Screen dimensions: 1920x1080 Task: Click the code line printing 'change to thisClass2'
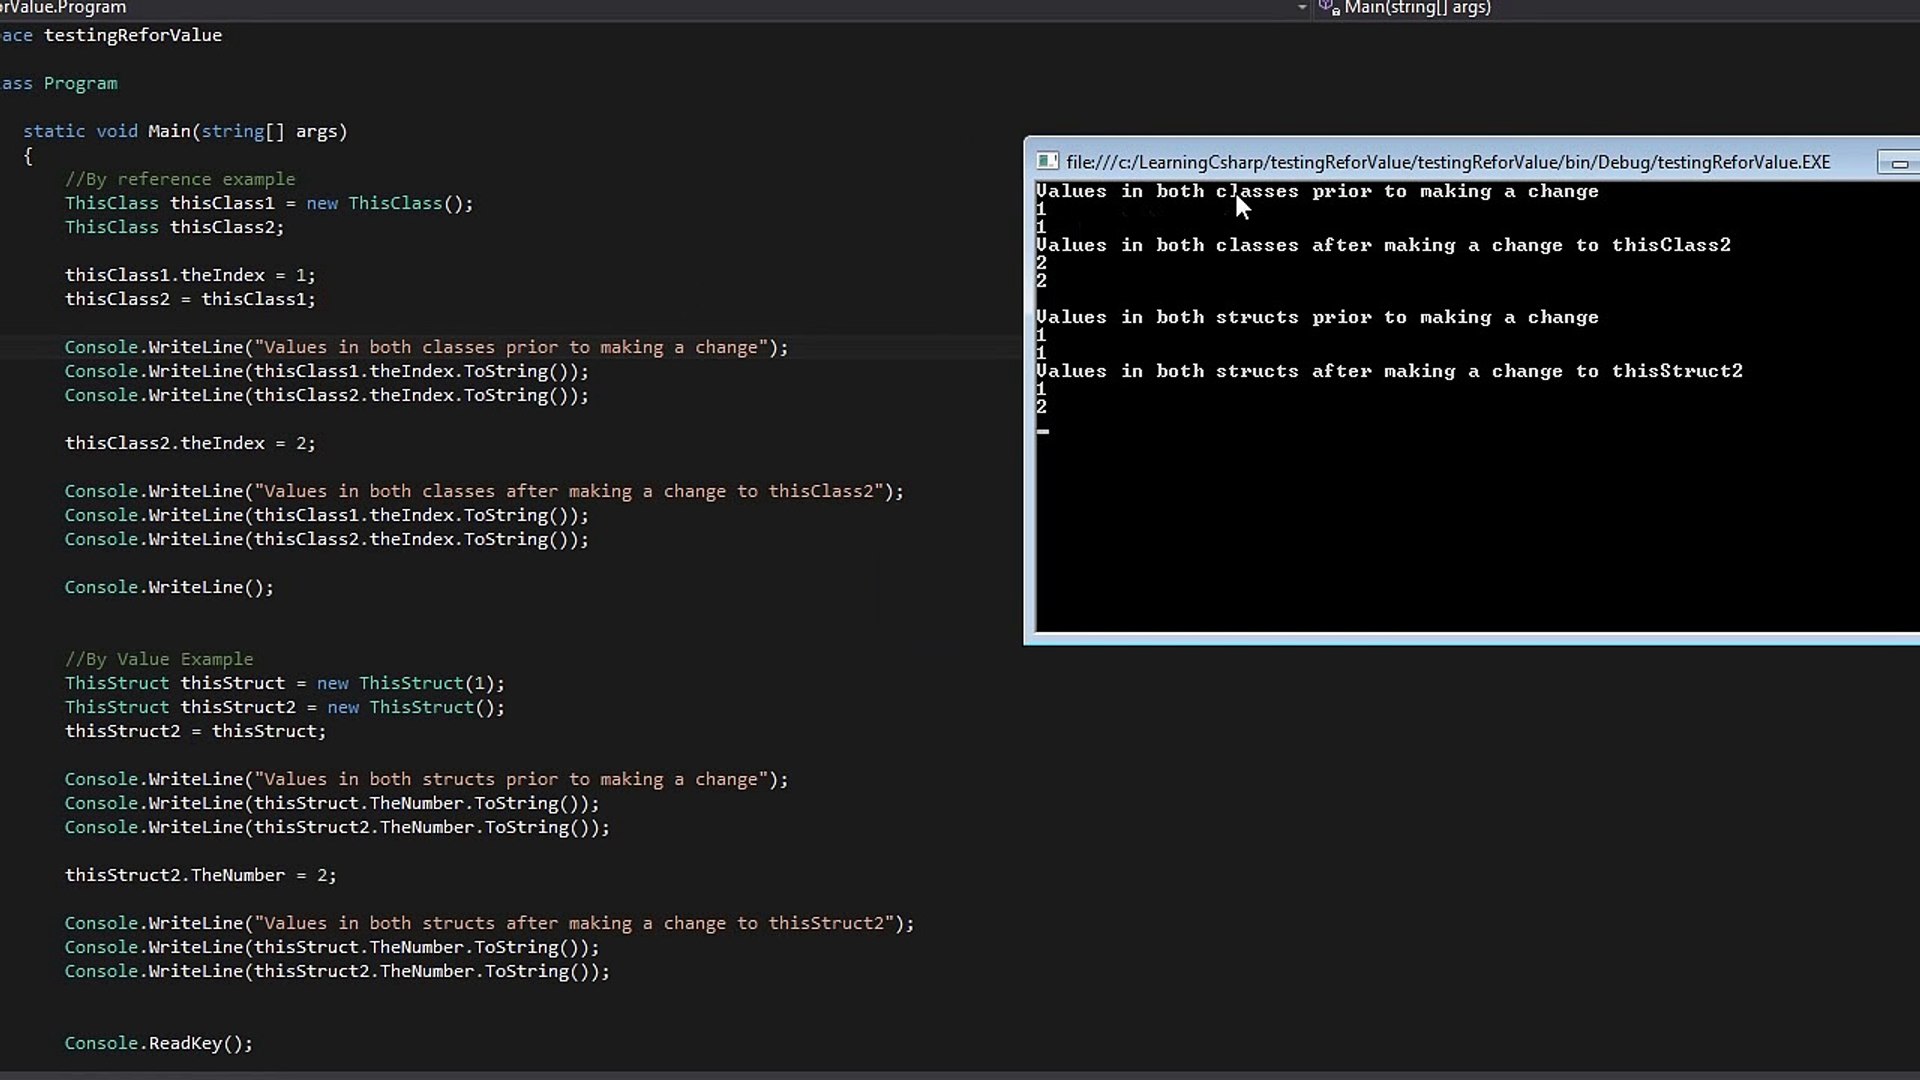tap(484, 491)
